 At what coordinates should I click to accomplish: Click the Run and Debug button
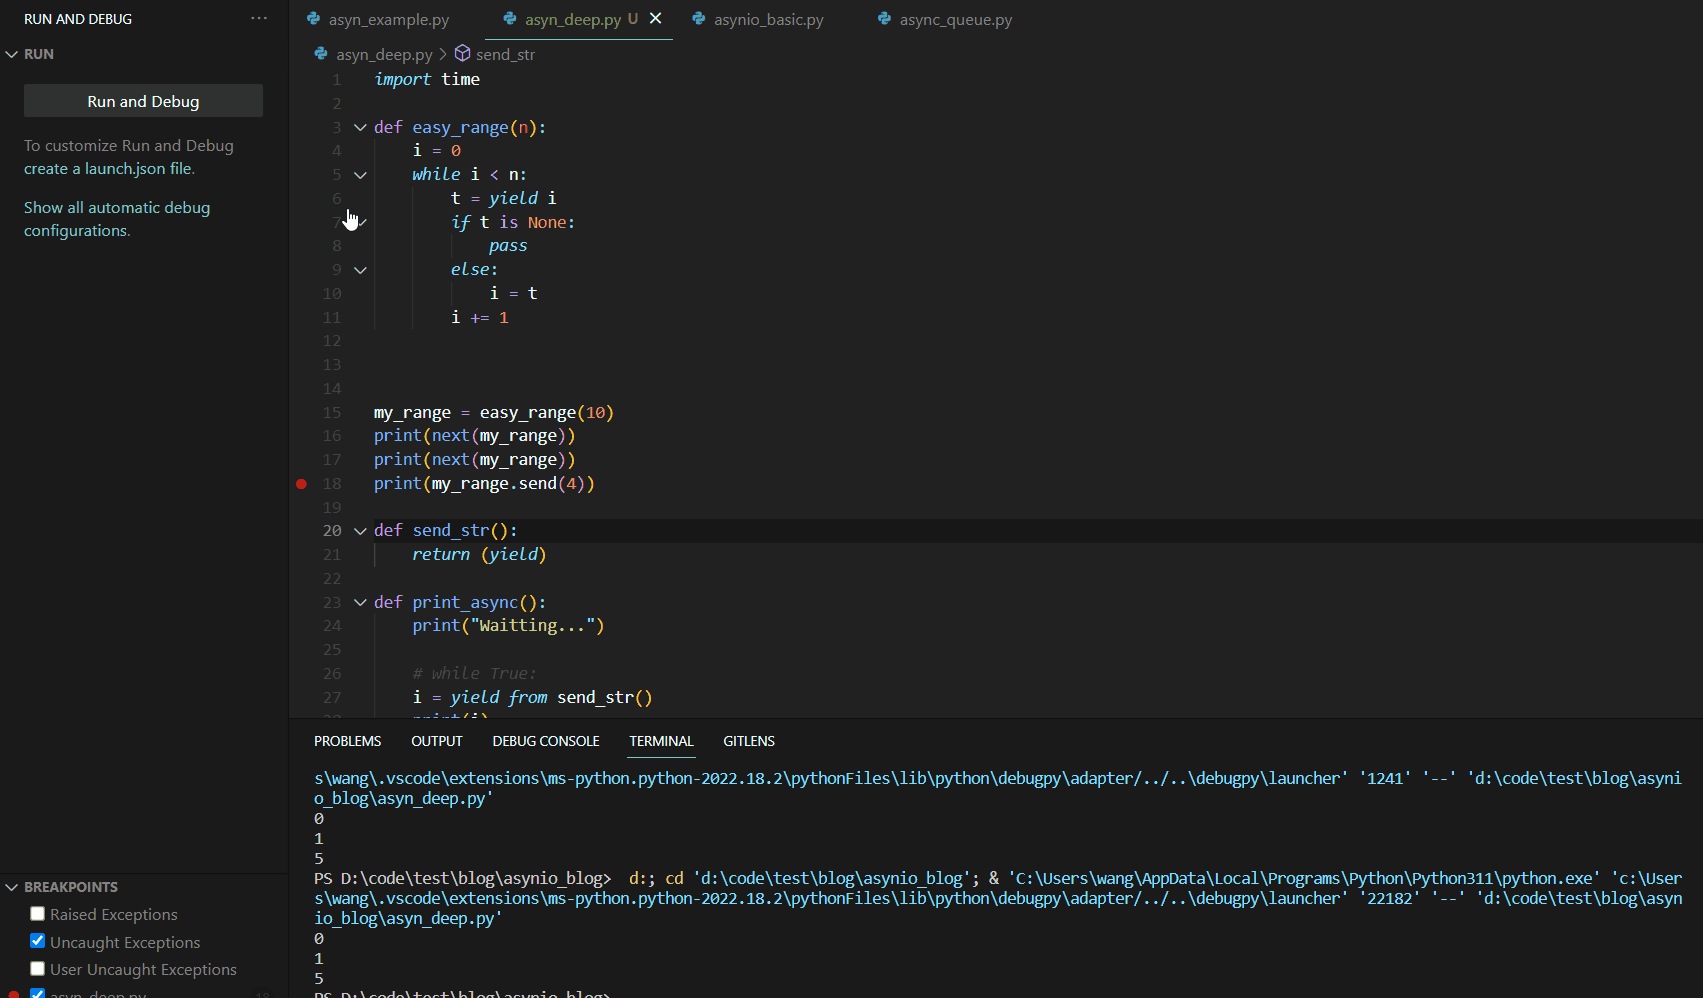143,101
